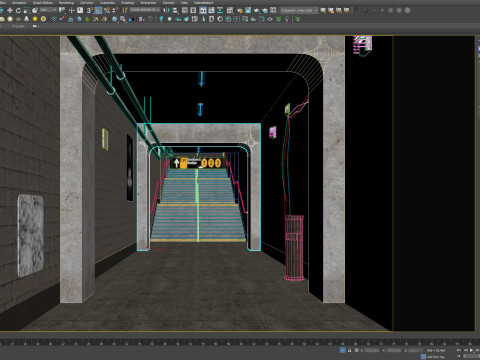This screenshot has height=360, width=480.
Task: Expand the project folder path dropdown
Action: (299, 10)
